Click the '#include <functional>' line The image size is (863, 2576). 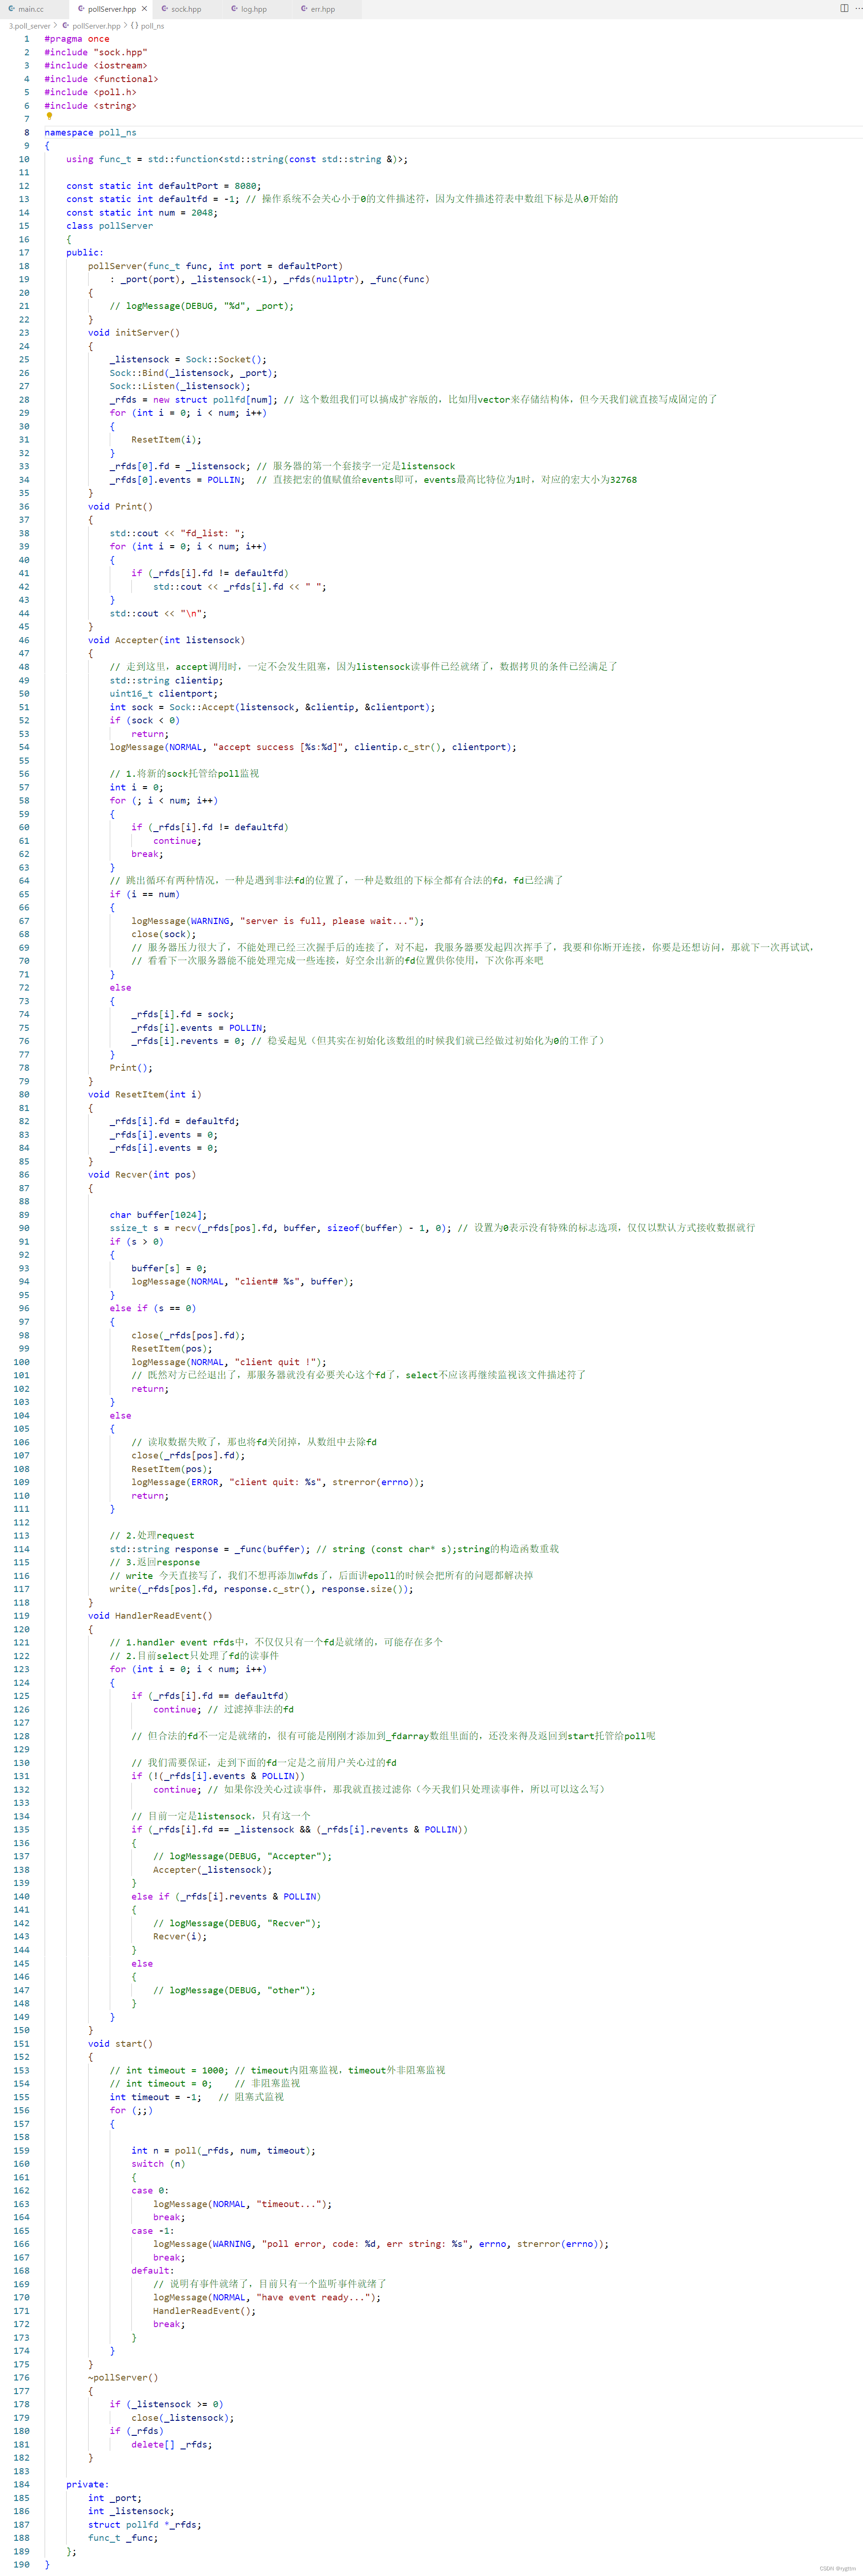[101, 79]
